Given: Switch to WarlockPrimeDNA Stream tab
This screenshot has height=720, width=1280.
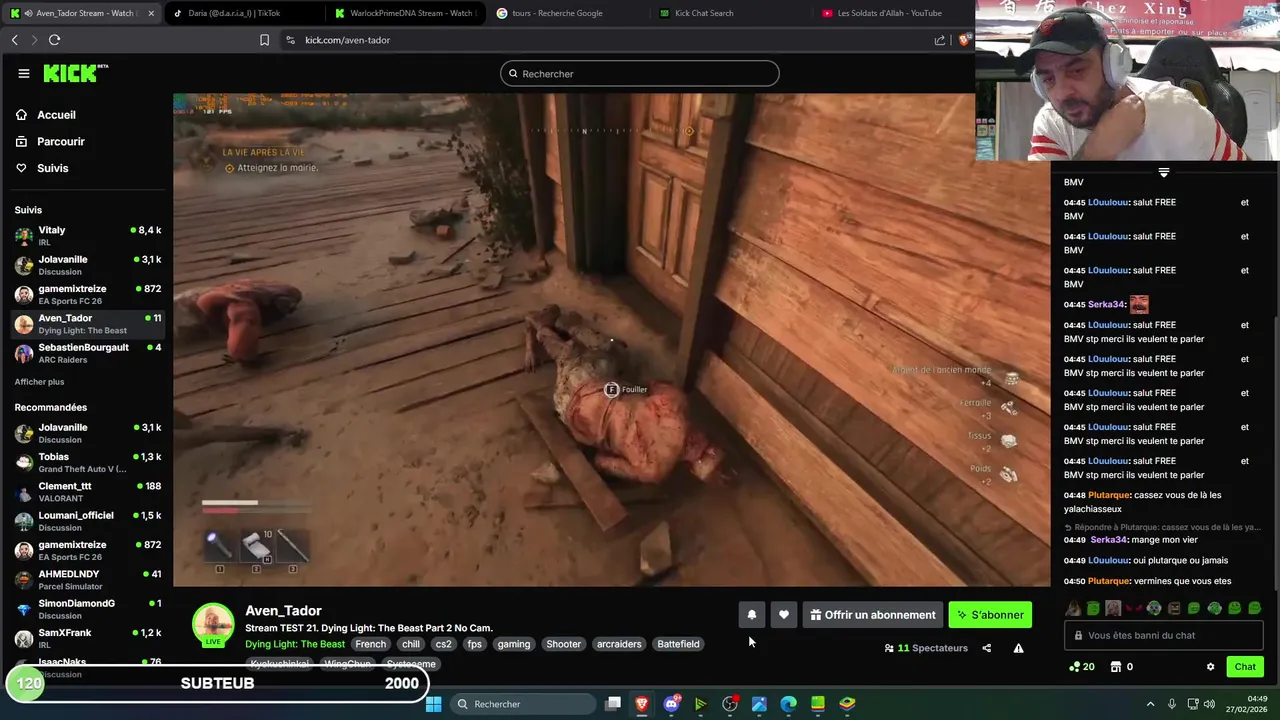Looking at the screenshot, I should [405, 13].
